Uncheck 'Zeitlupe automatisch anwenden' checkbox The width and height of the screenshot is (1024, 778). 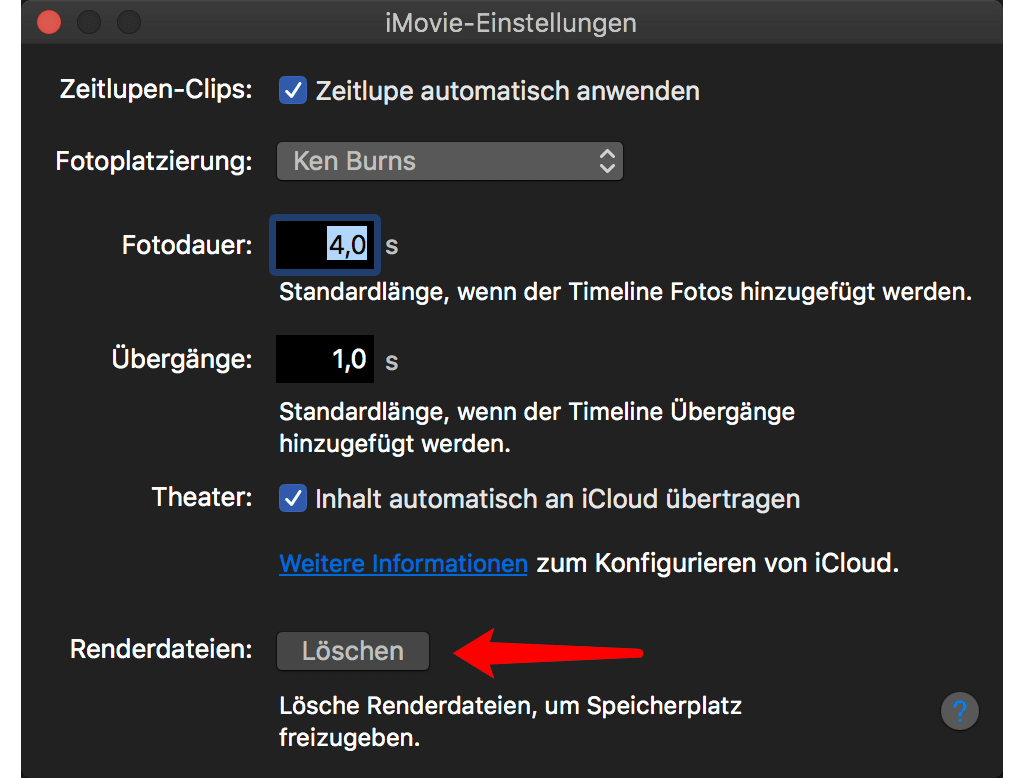(293, 90)
